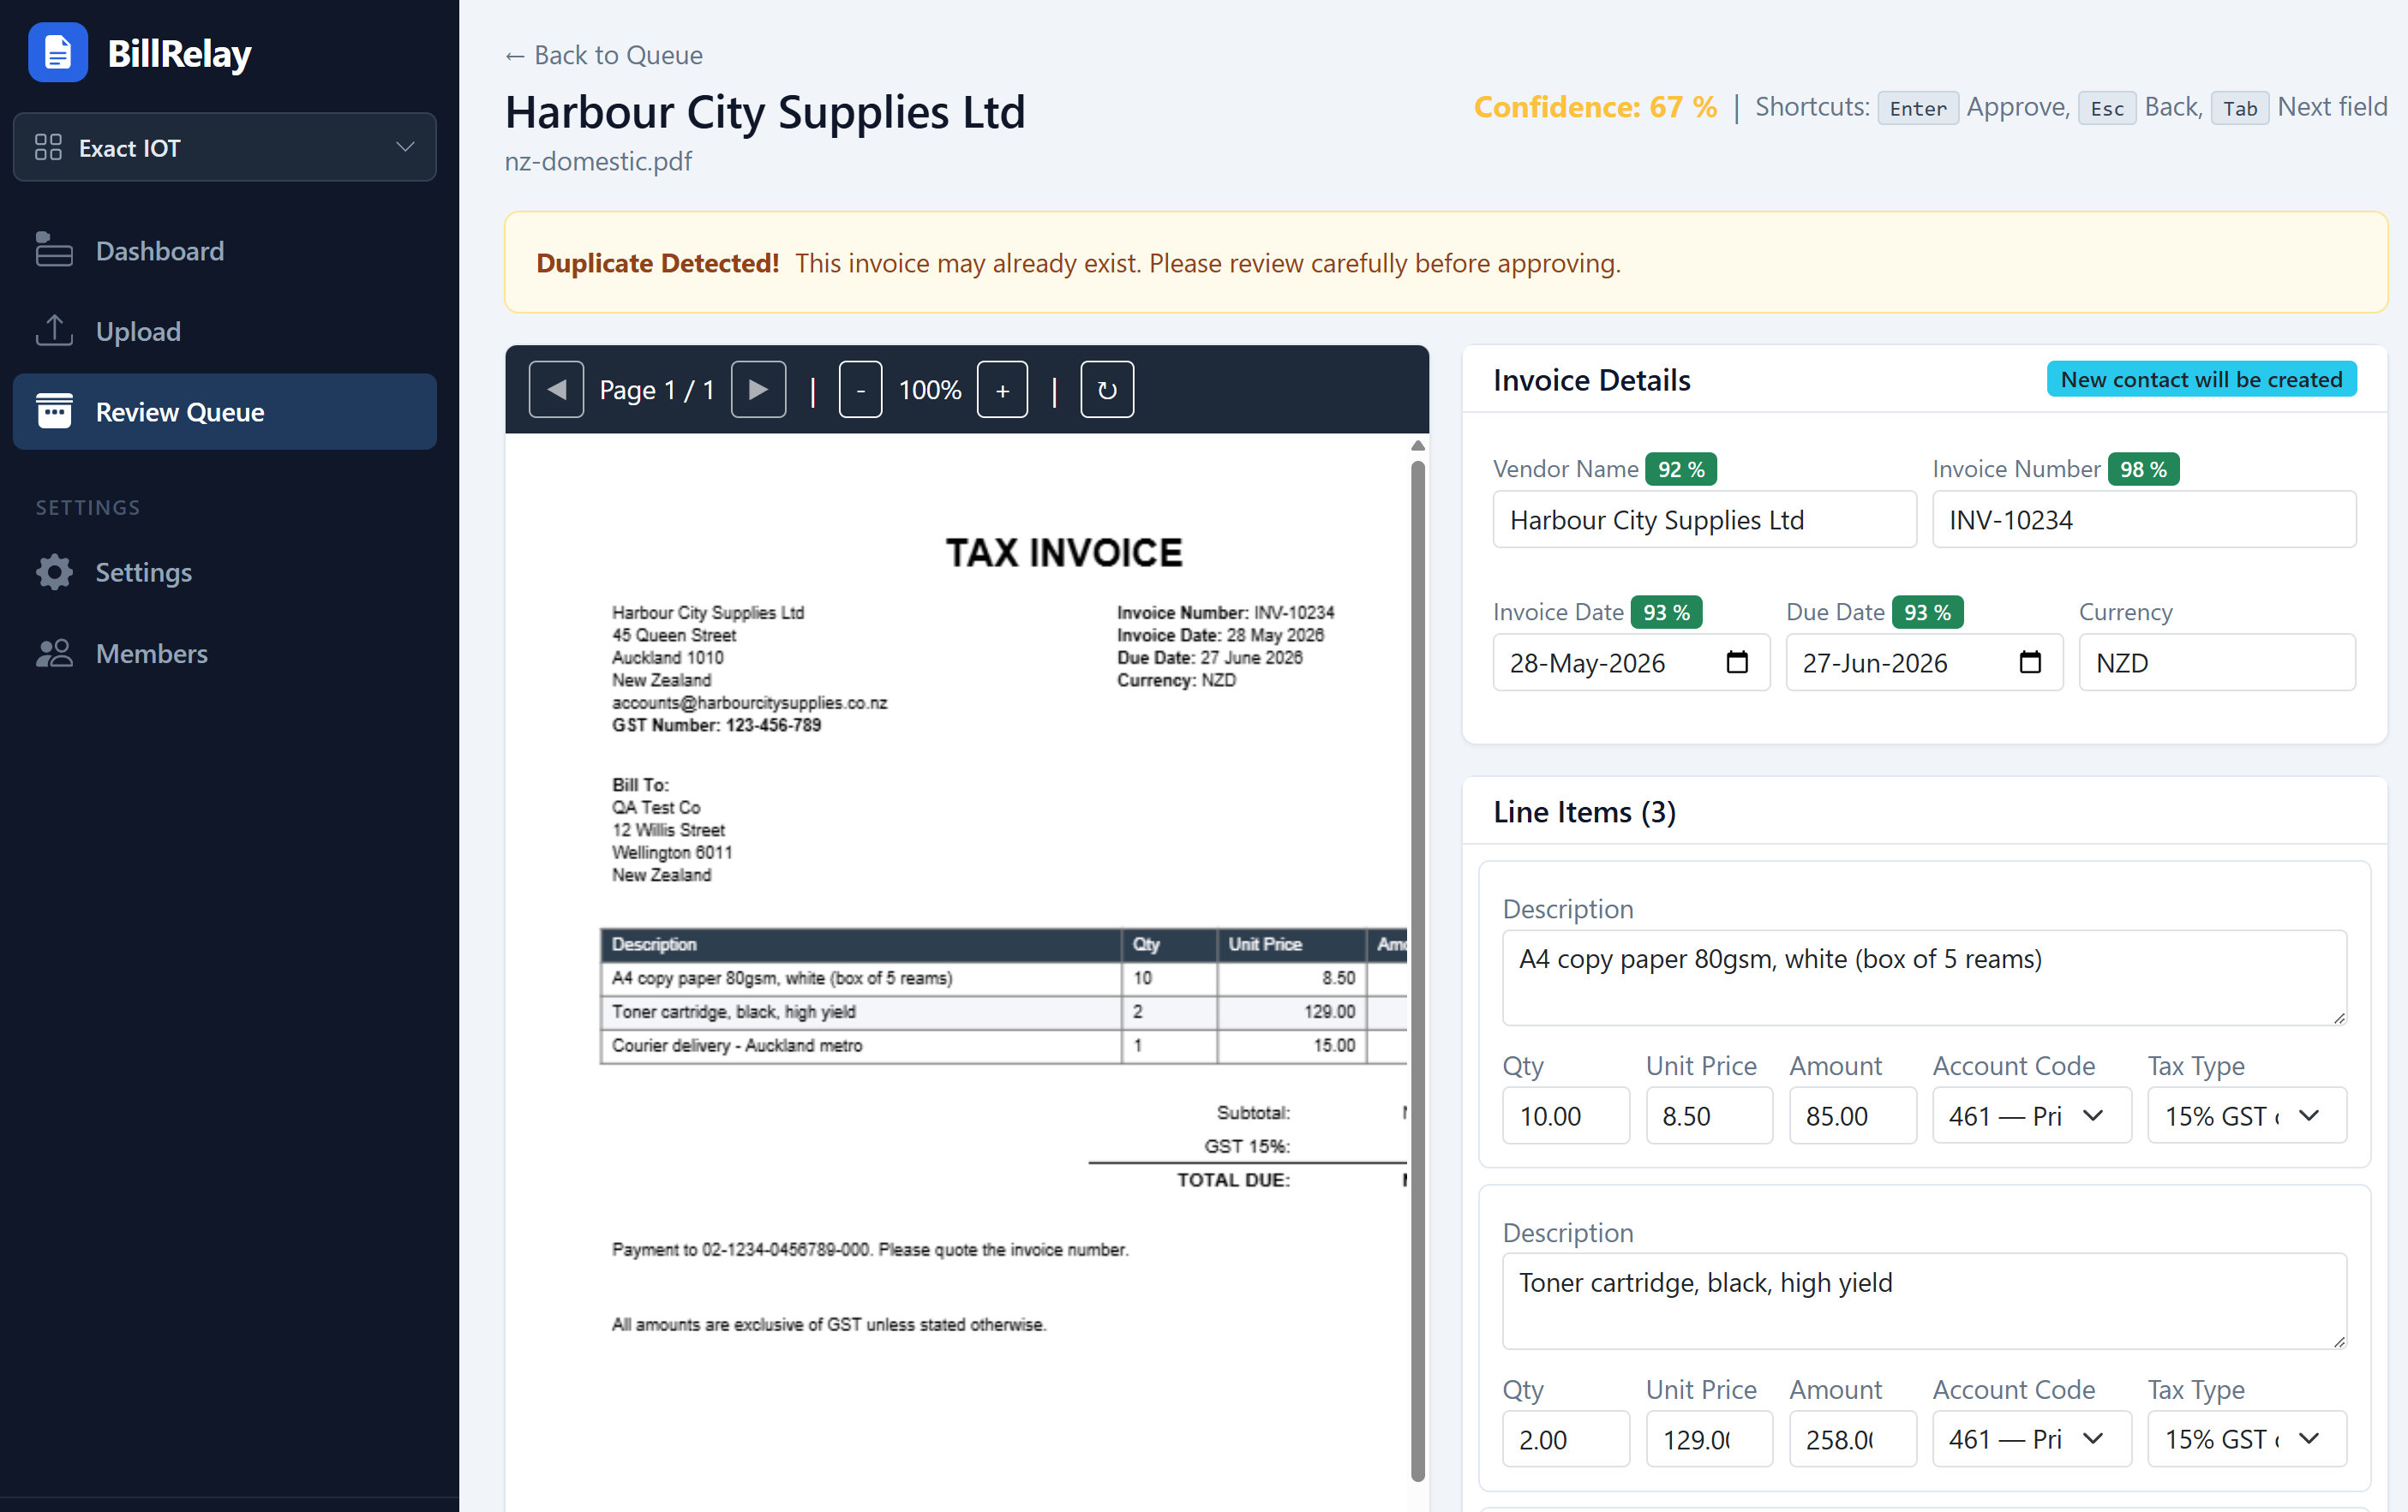Click the 100% zoom level text
Viewport: 2408px width, 1512px height.
tap(929, 390)
